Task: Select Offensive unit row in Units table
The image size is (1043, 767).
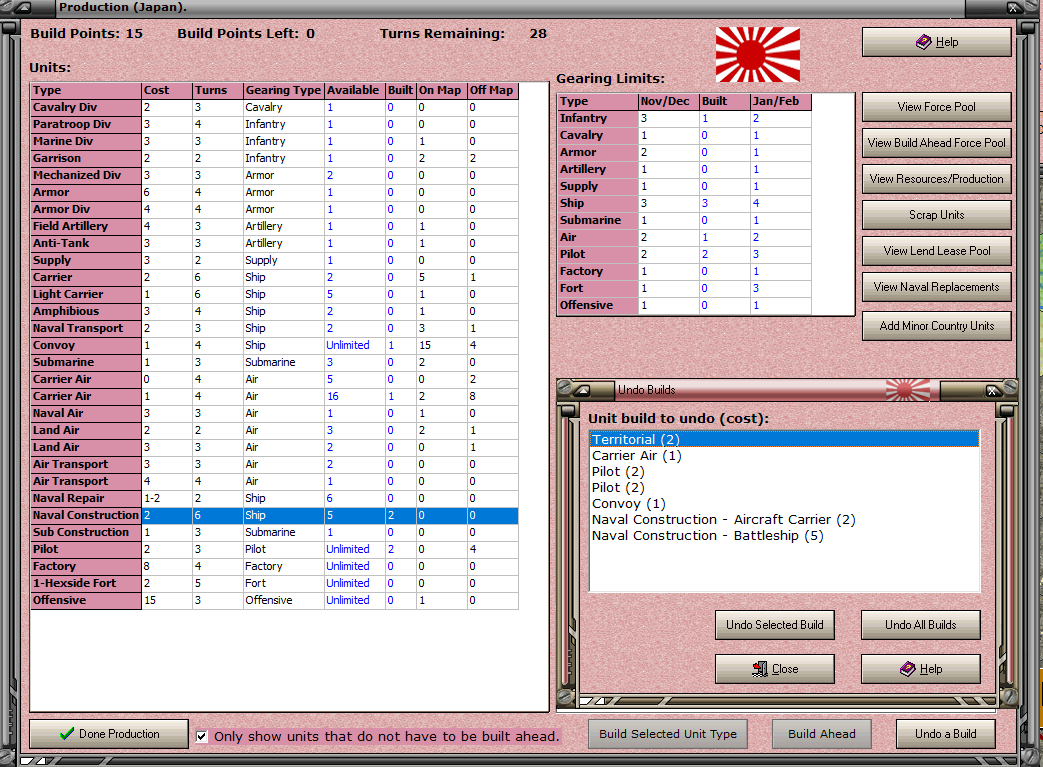Action: pyautogui.click(x=274, y=600)
